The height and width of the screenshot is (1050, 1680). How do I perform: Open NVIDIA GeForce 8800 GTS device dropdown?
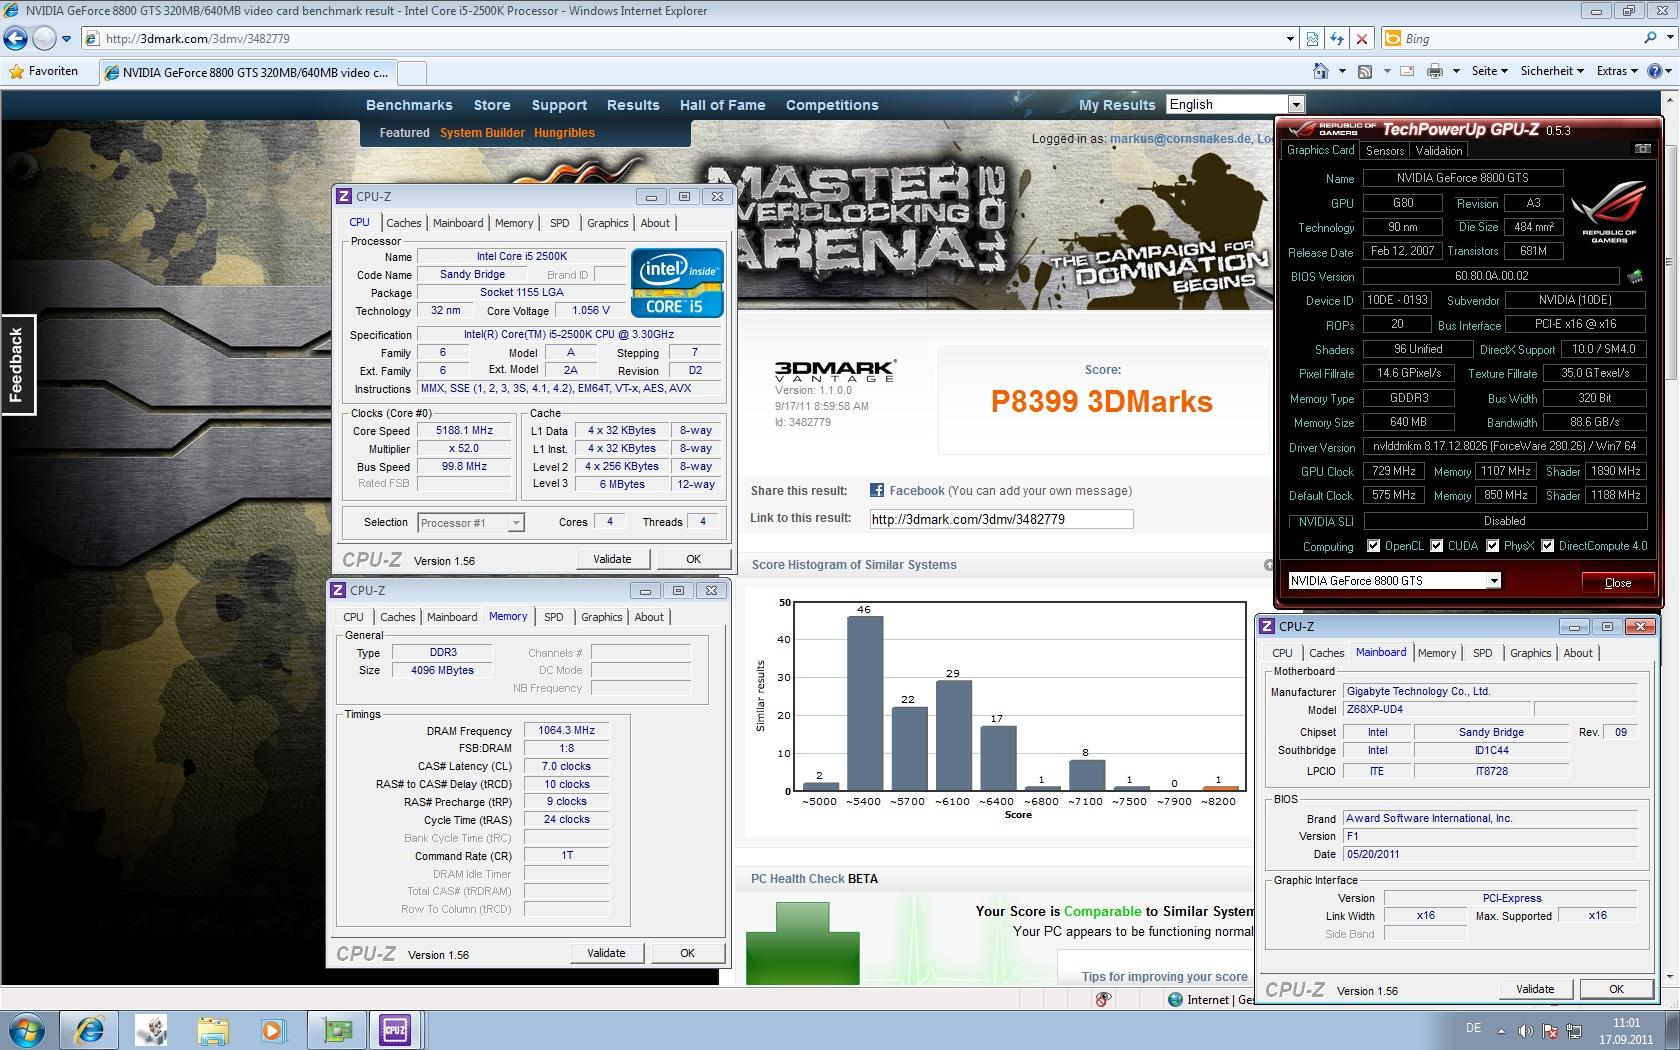point(1394,581)
